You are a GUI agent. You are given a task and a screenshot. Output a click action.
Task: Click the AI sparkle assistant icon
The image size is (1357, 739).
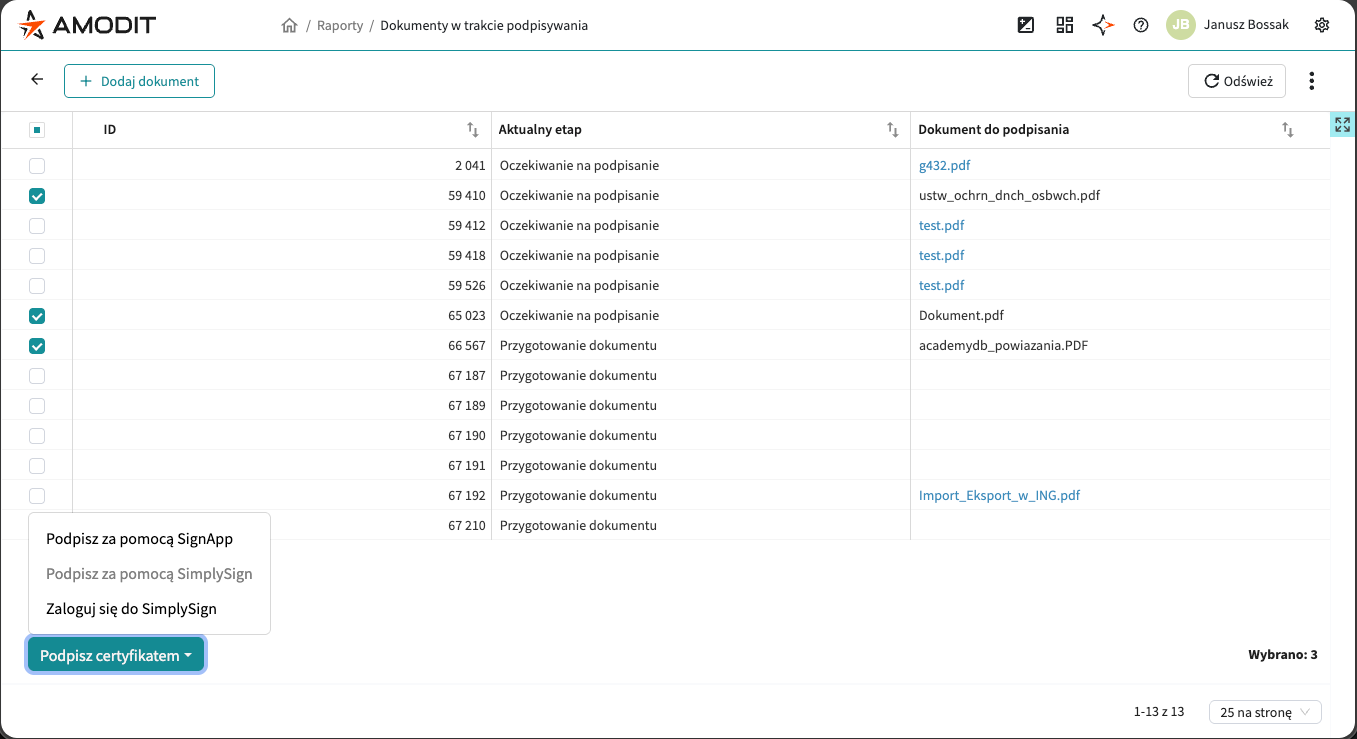(1102, 25)
